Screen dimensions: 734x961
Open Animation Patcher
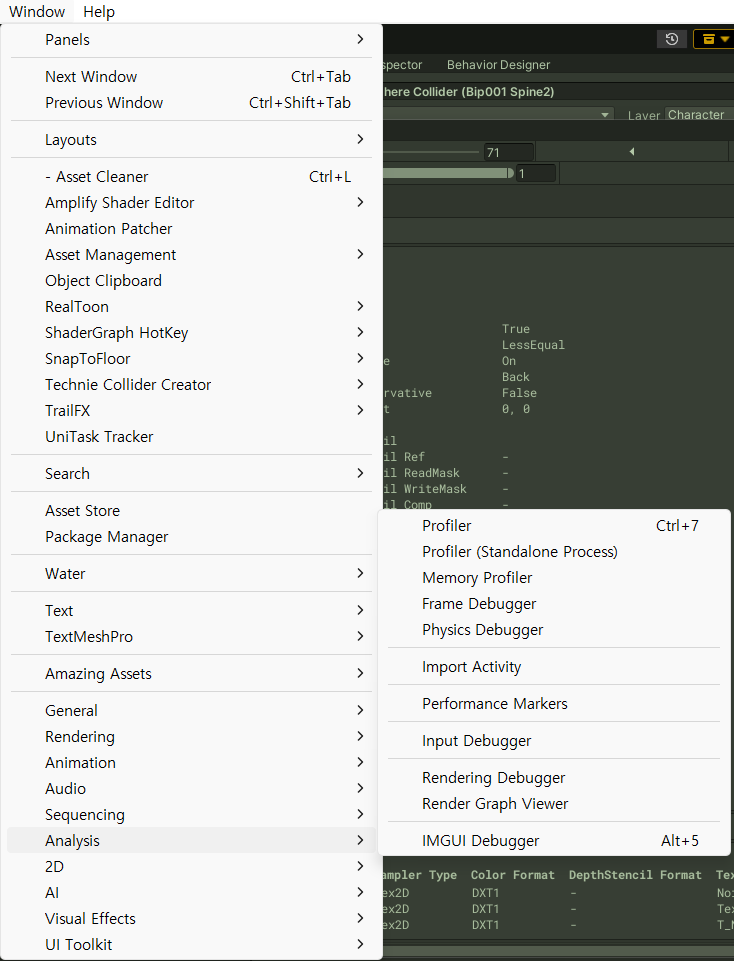(191, 229)
